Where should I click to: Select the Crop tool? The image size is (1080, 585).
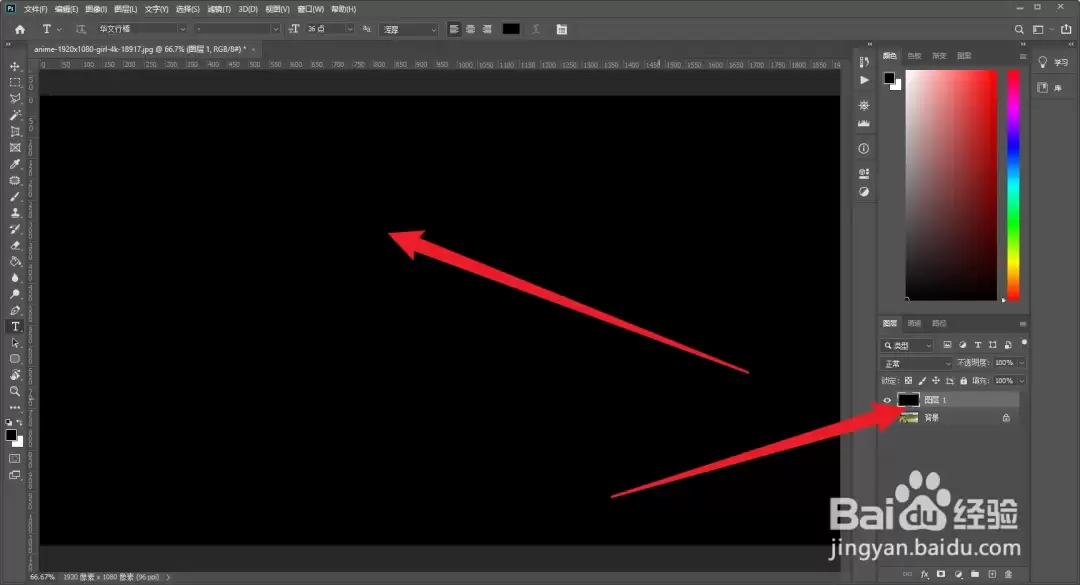coord(14,132)
